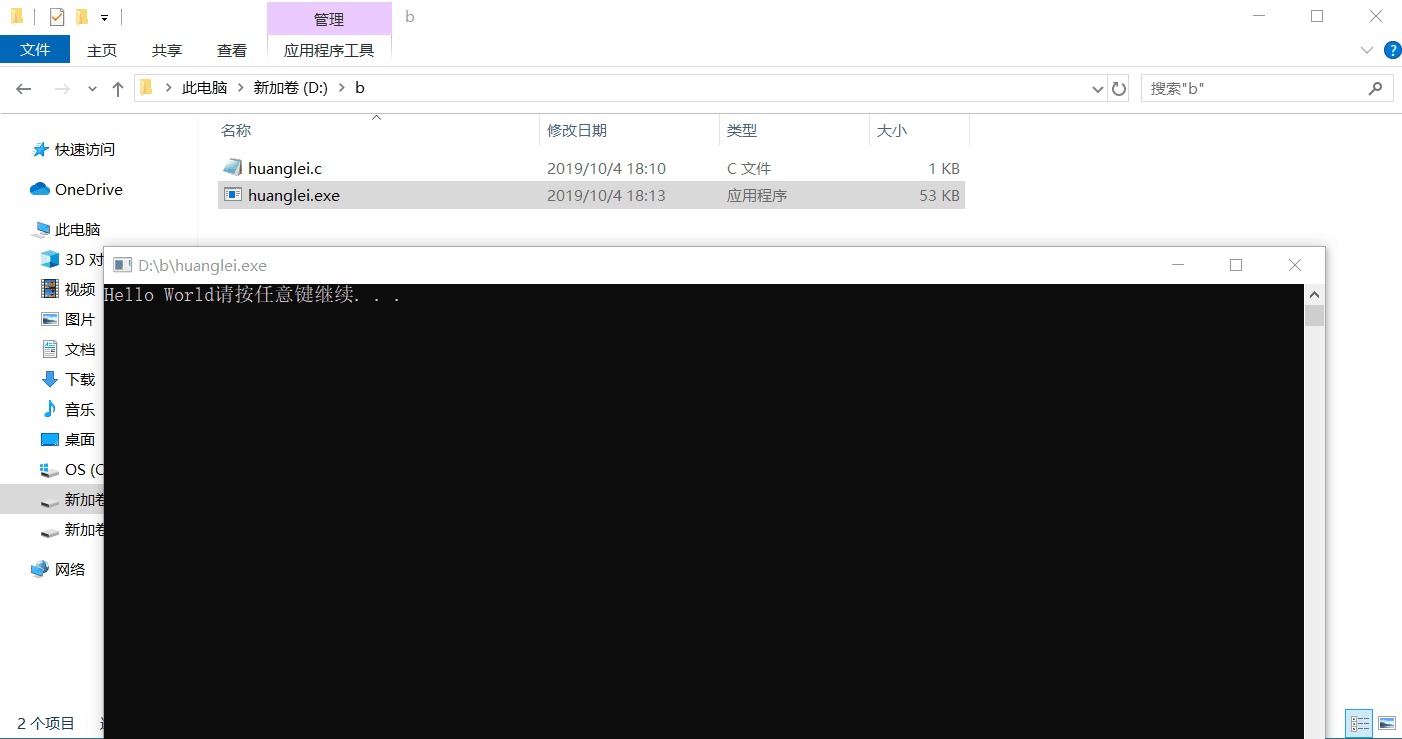Image resolution: width=1402 pixels, height=739 pixels.
Task: Select the huanglei.exe application icon
Action: [233, 195]
